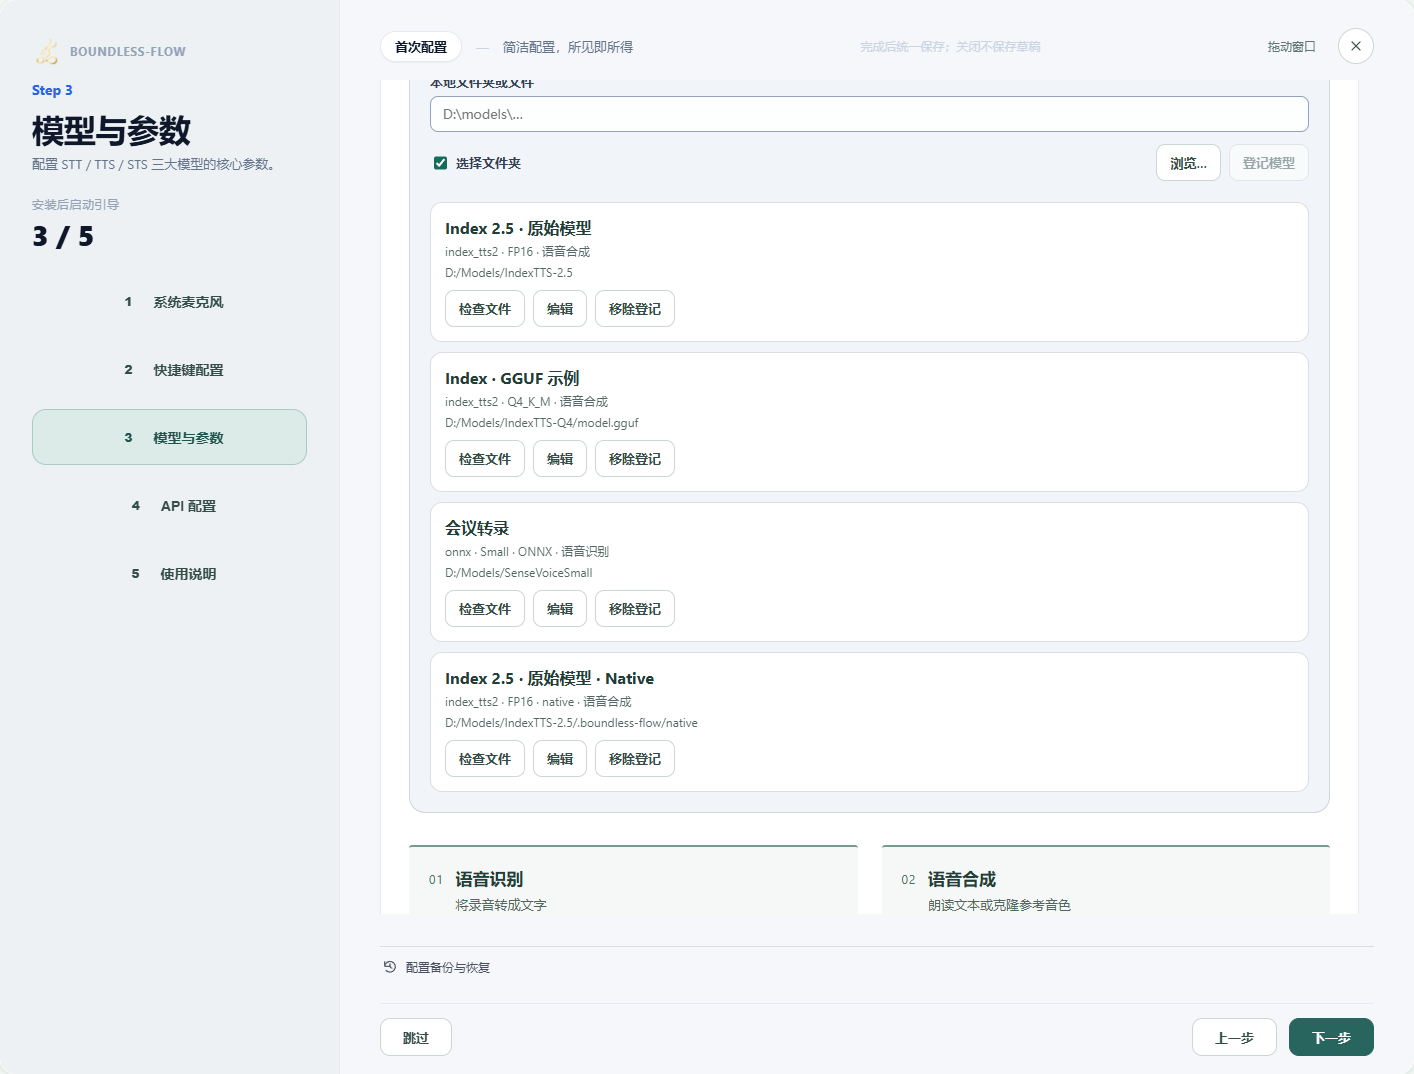Click the path D:/Models/IndexTTS-2.5 text
This screenshot has height=1074, width=1414.
coord(509,273)
